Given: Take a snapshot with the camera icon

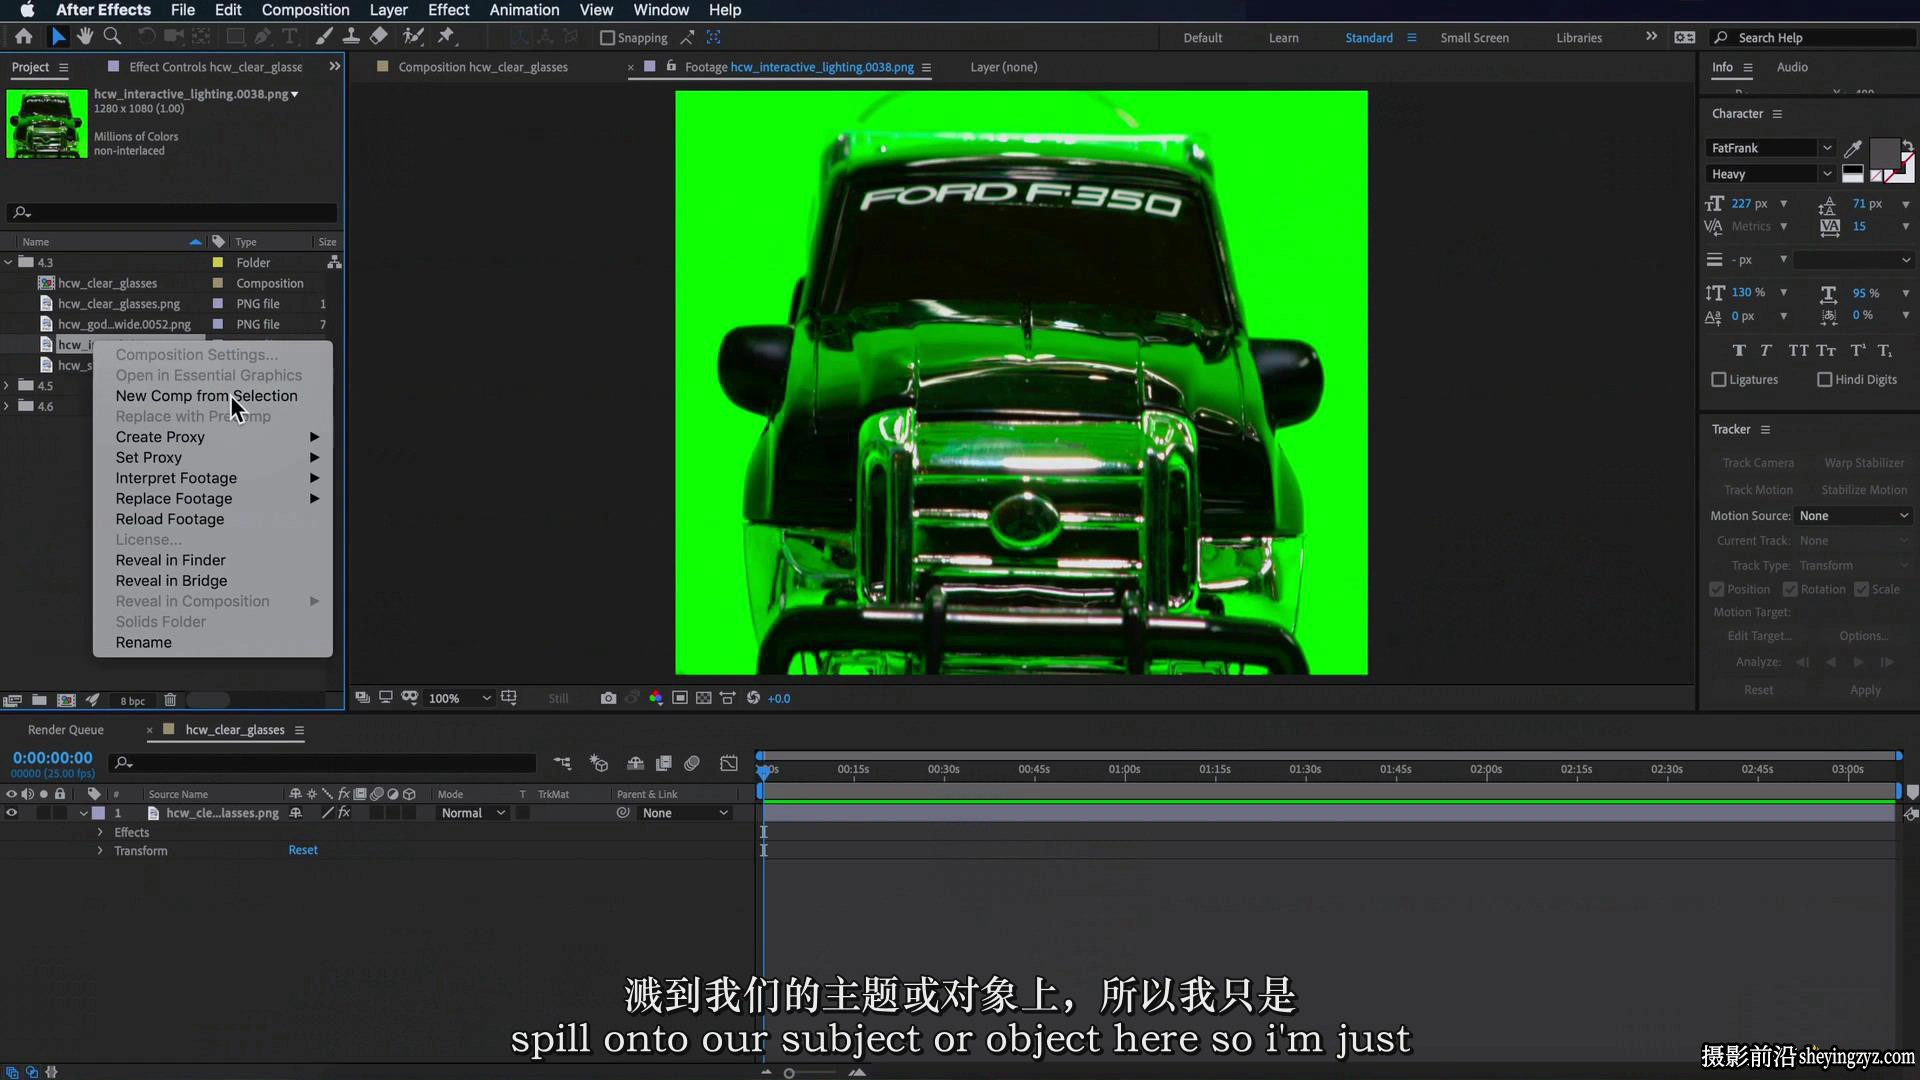Looking at the screenshot, I should click(x=608, y=698).
